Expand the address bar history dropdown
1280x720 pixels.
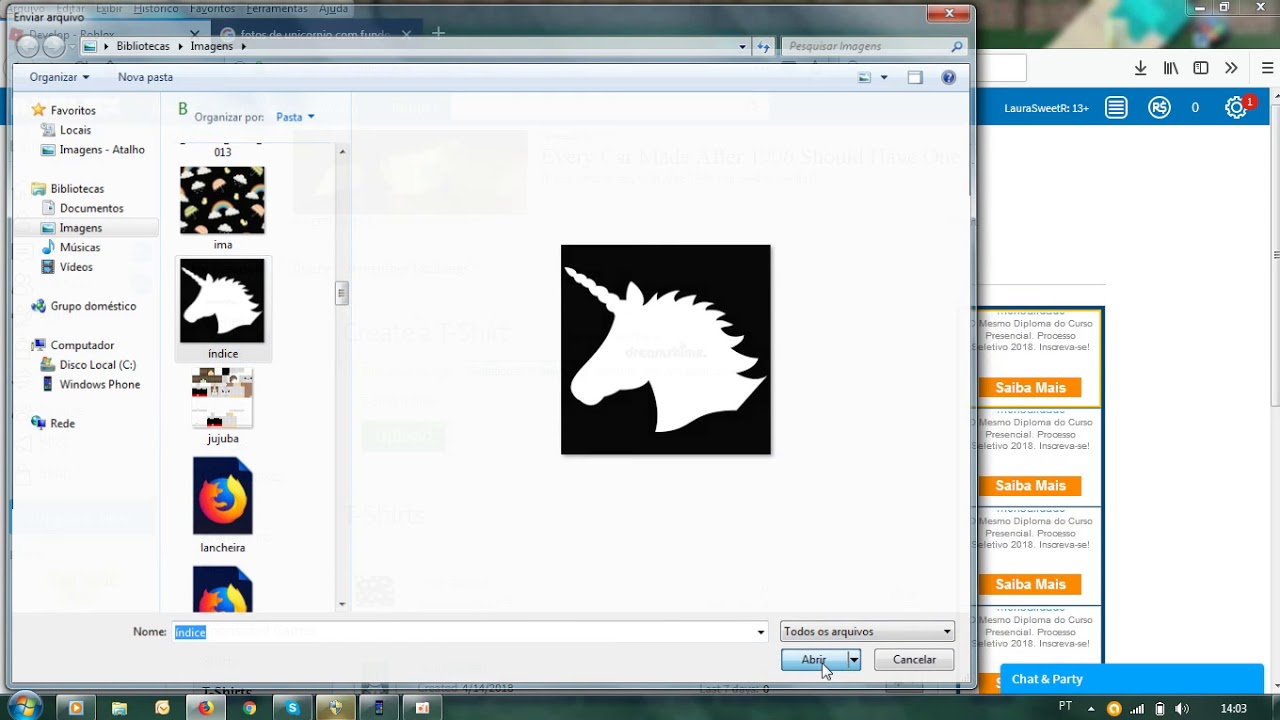(742, 46)
